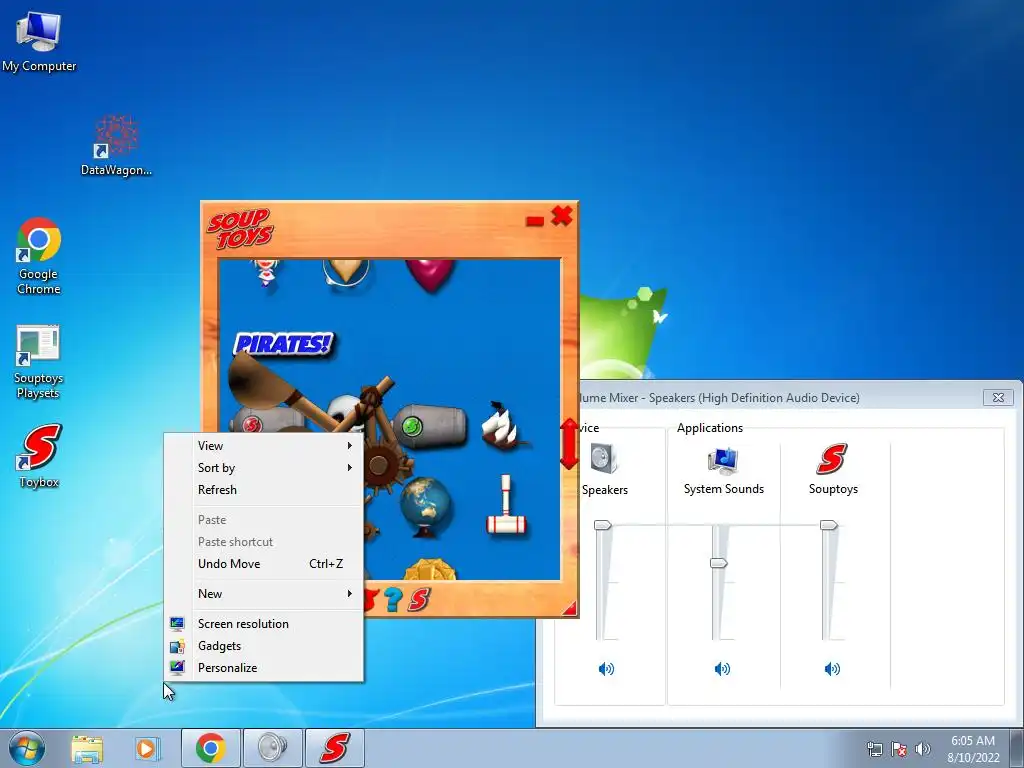
Task: Click the red up-down scroll arrow in Toybox
Action: pyautogui.click(x=569, y=444)
